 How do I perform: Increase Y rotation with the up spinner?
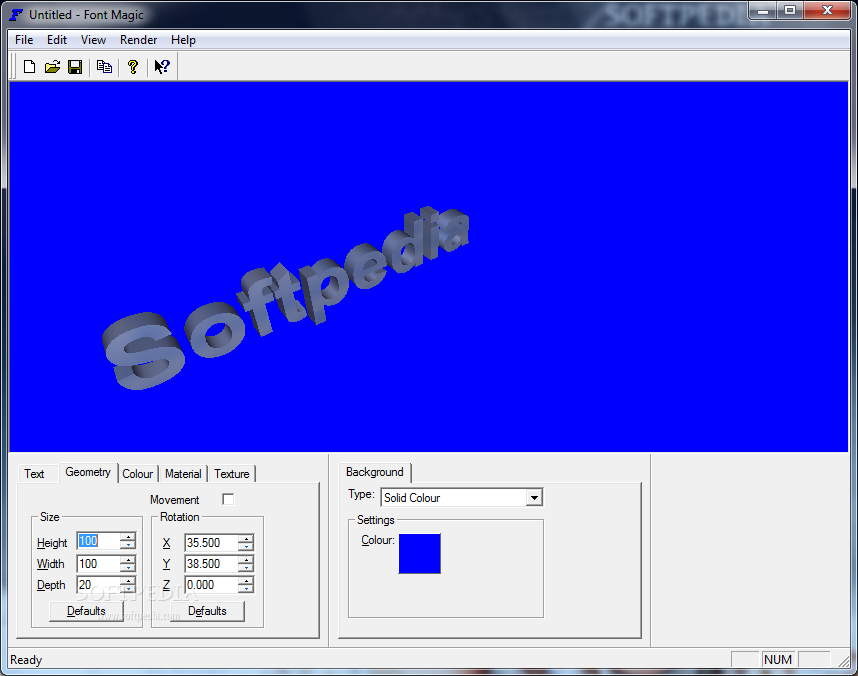pos(246,559)
